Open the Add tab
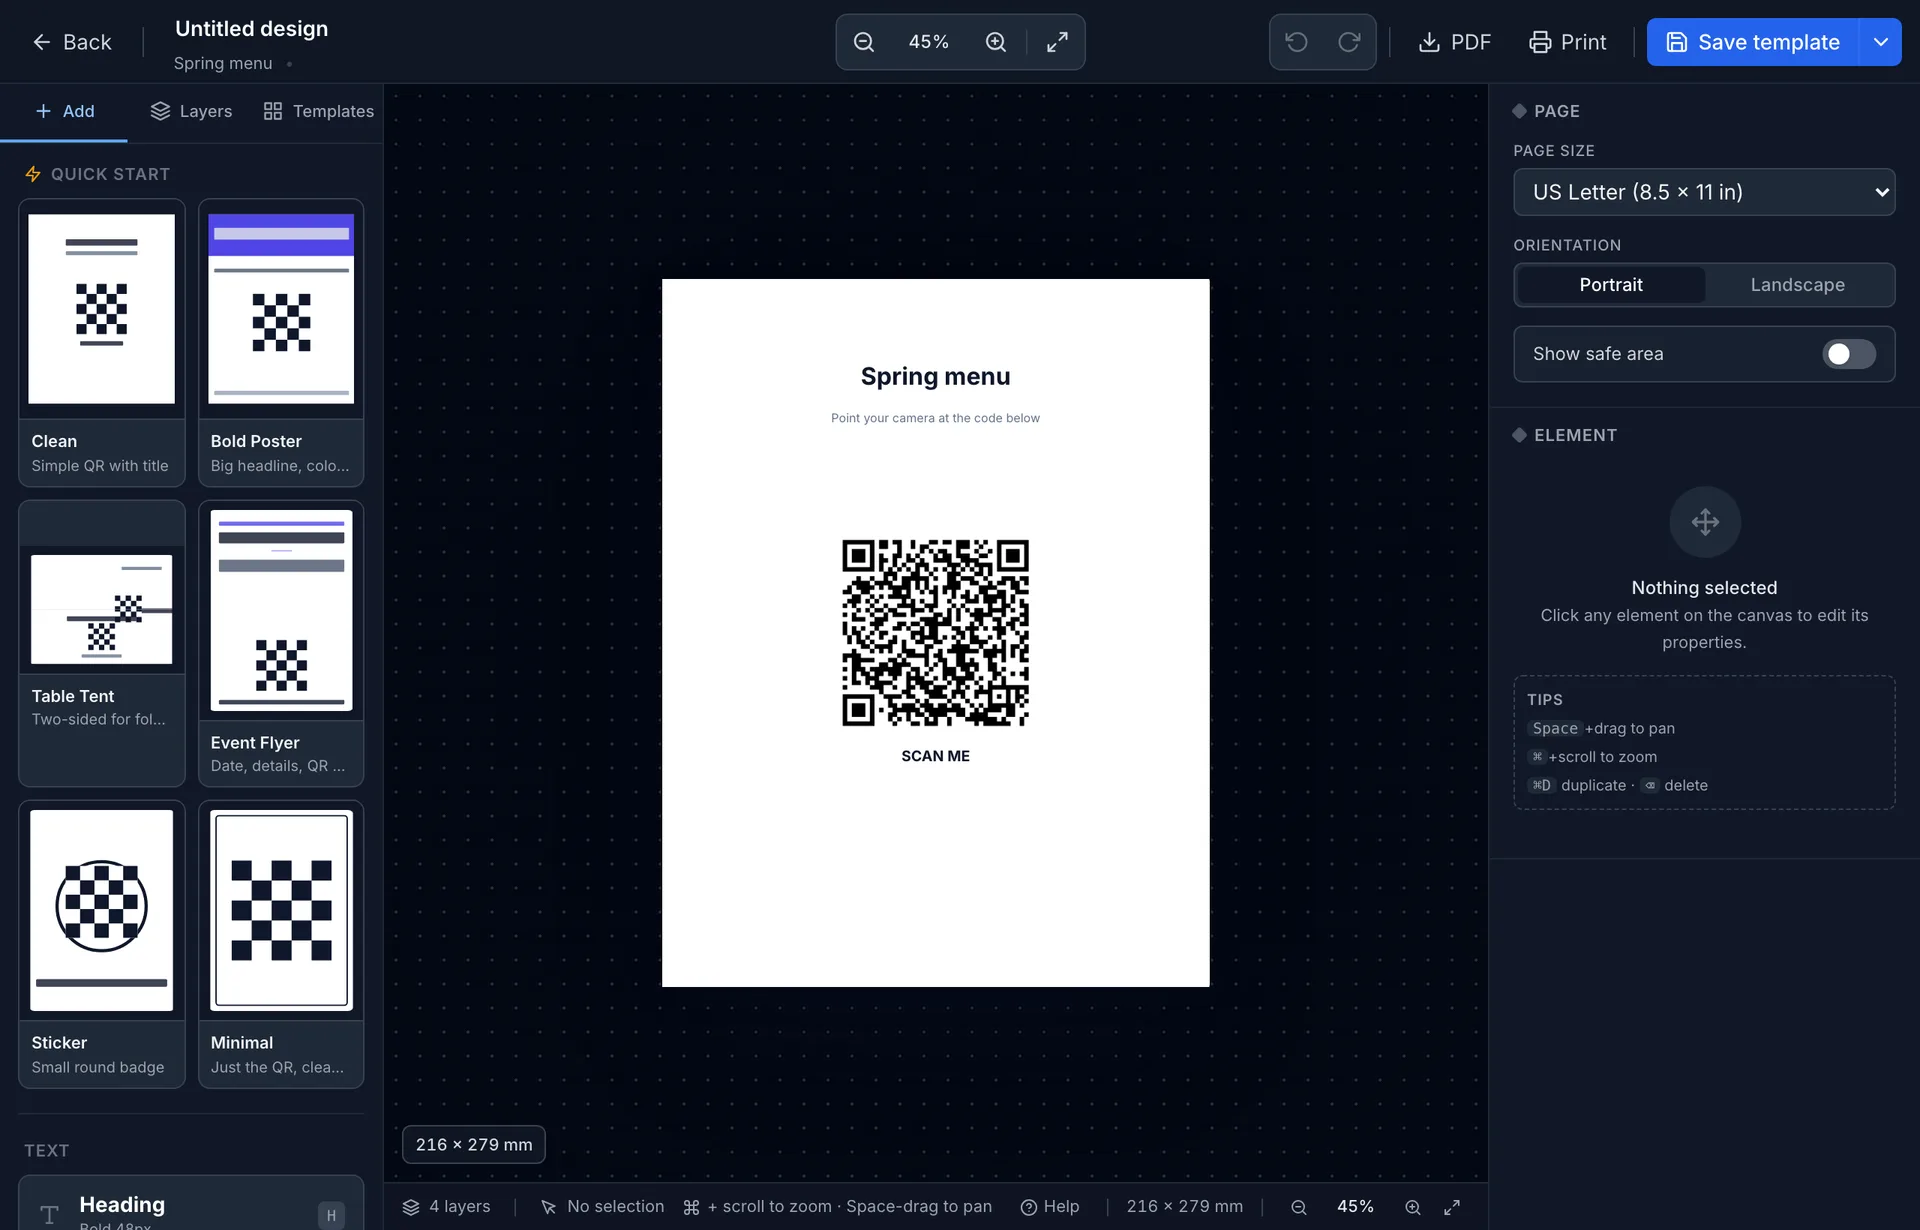The width and height of the screenshot is (1920, 1230). pyautogui.click(x=64, y=111)
